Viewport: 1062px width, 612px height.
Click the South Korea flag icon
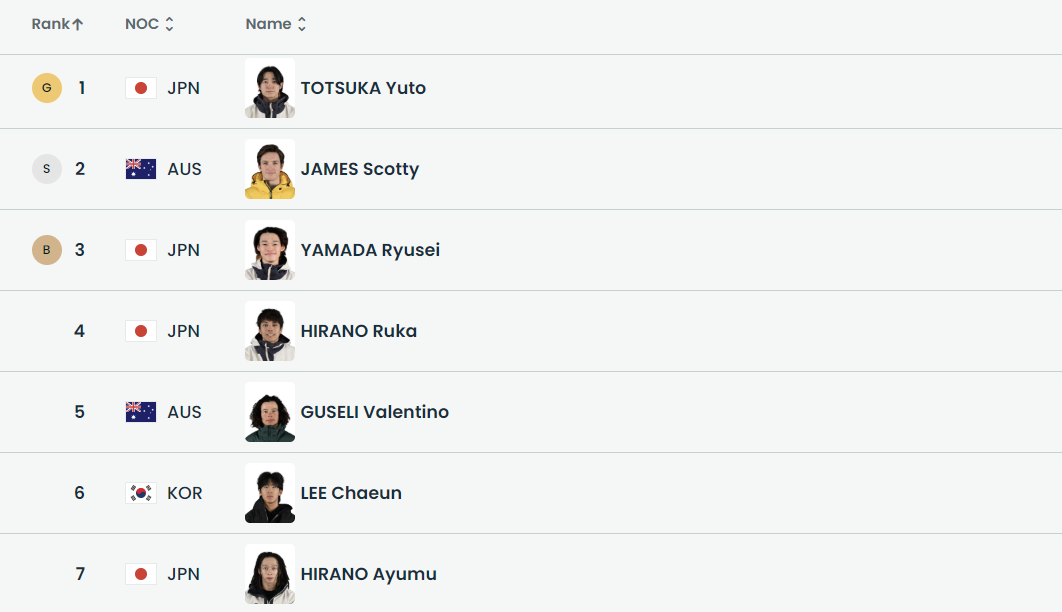(x=141, y=493)
